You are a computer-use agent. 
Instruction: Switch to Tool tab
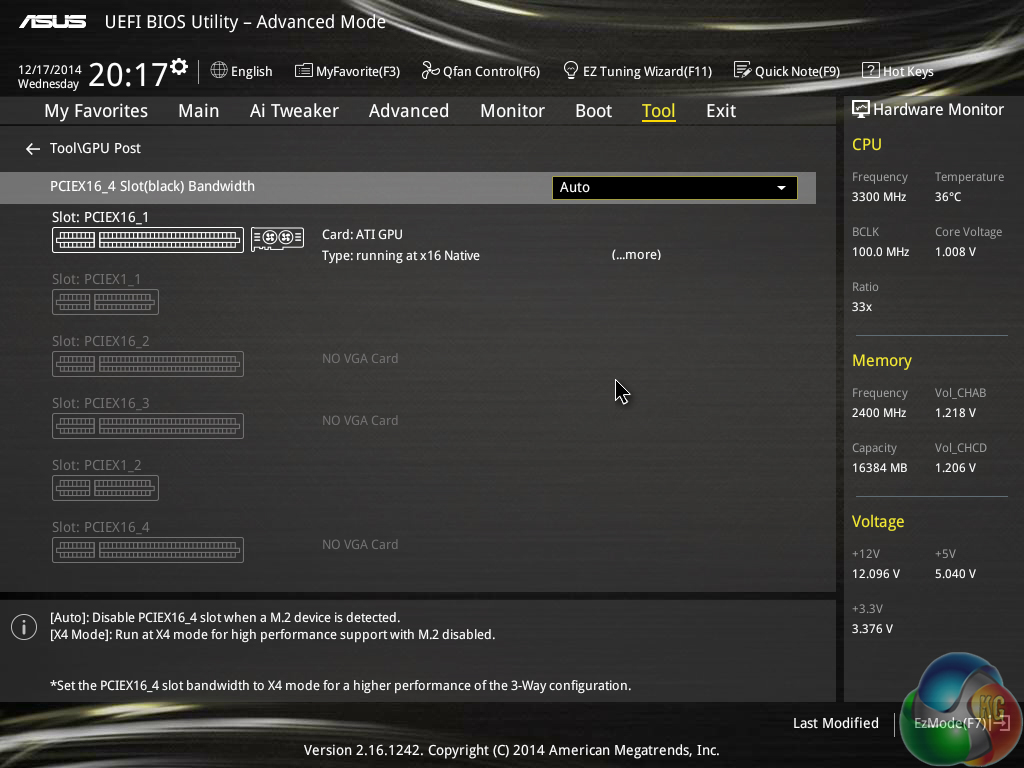[x=658, y=111]
